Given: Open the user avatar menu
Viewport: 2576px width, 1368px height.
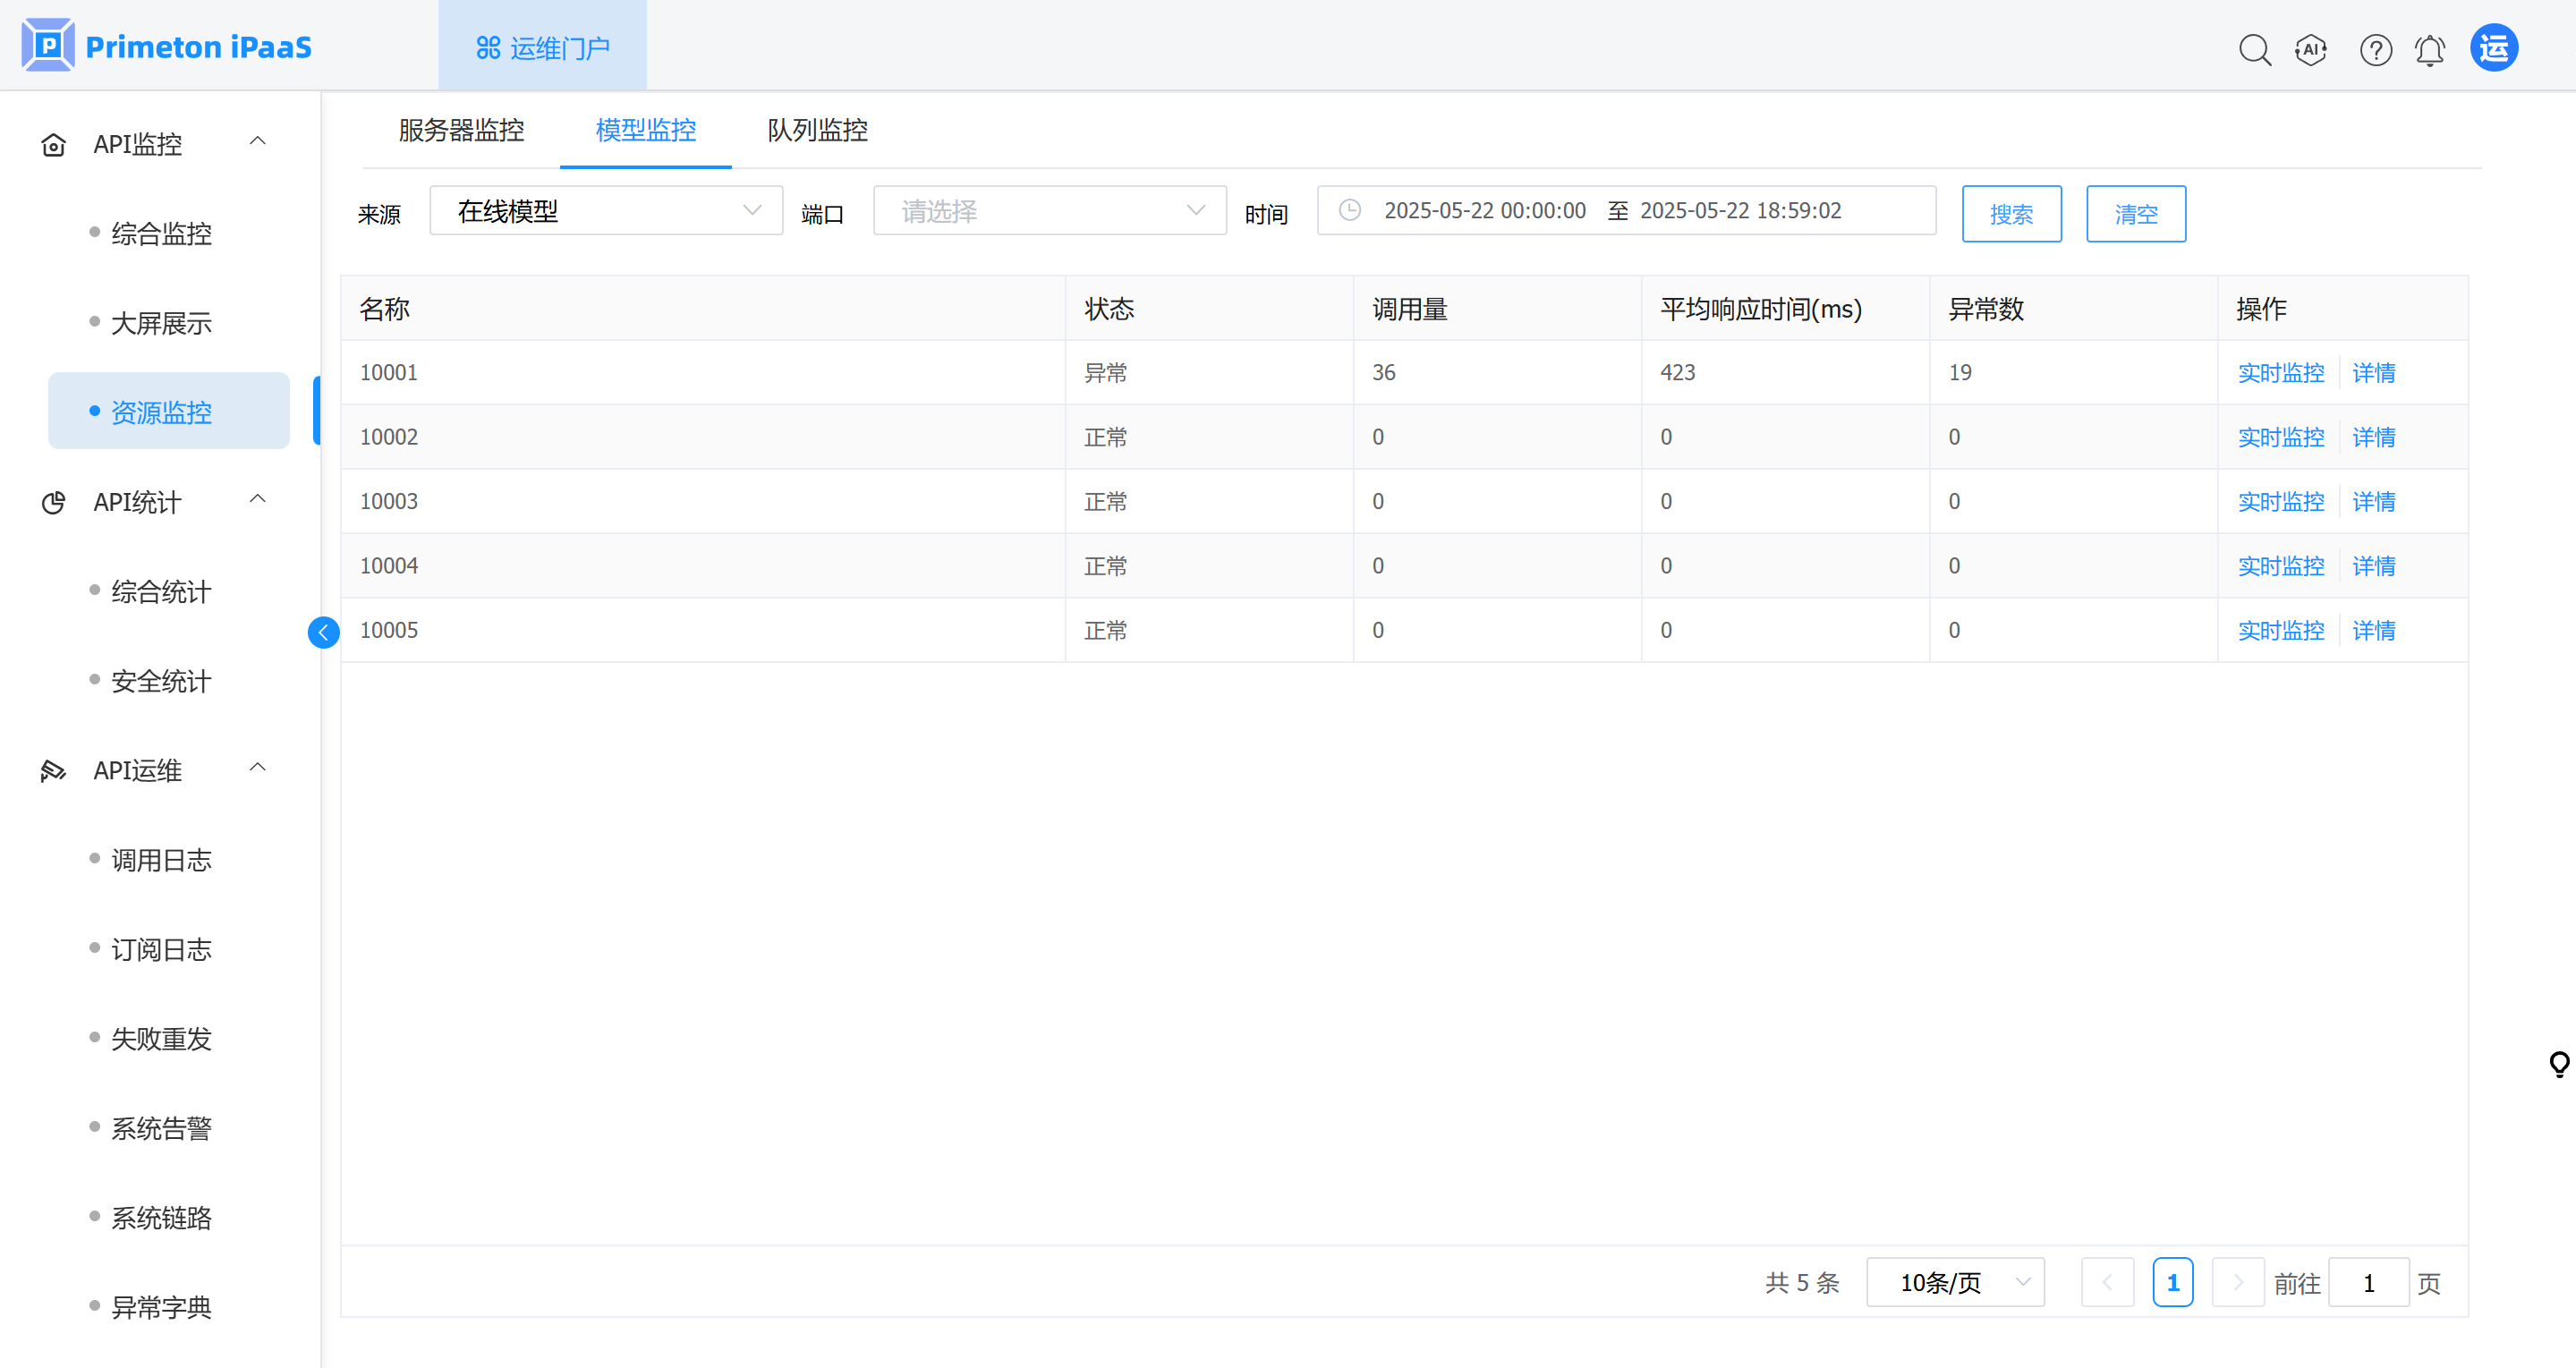Looking at the screenshot, I should pos(2494,48).
